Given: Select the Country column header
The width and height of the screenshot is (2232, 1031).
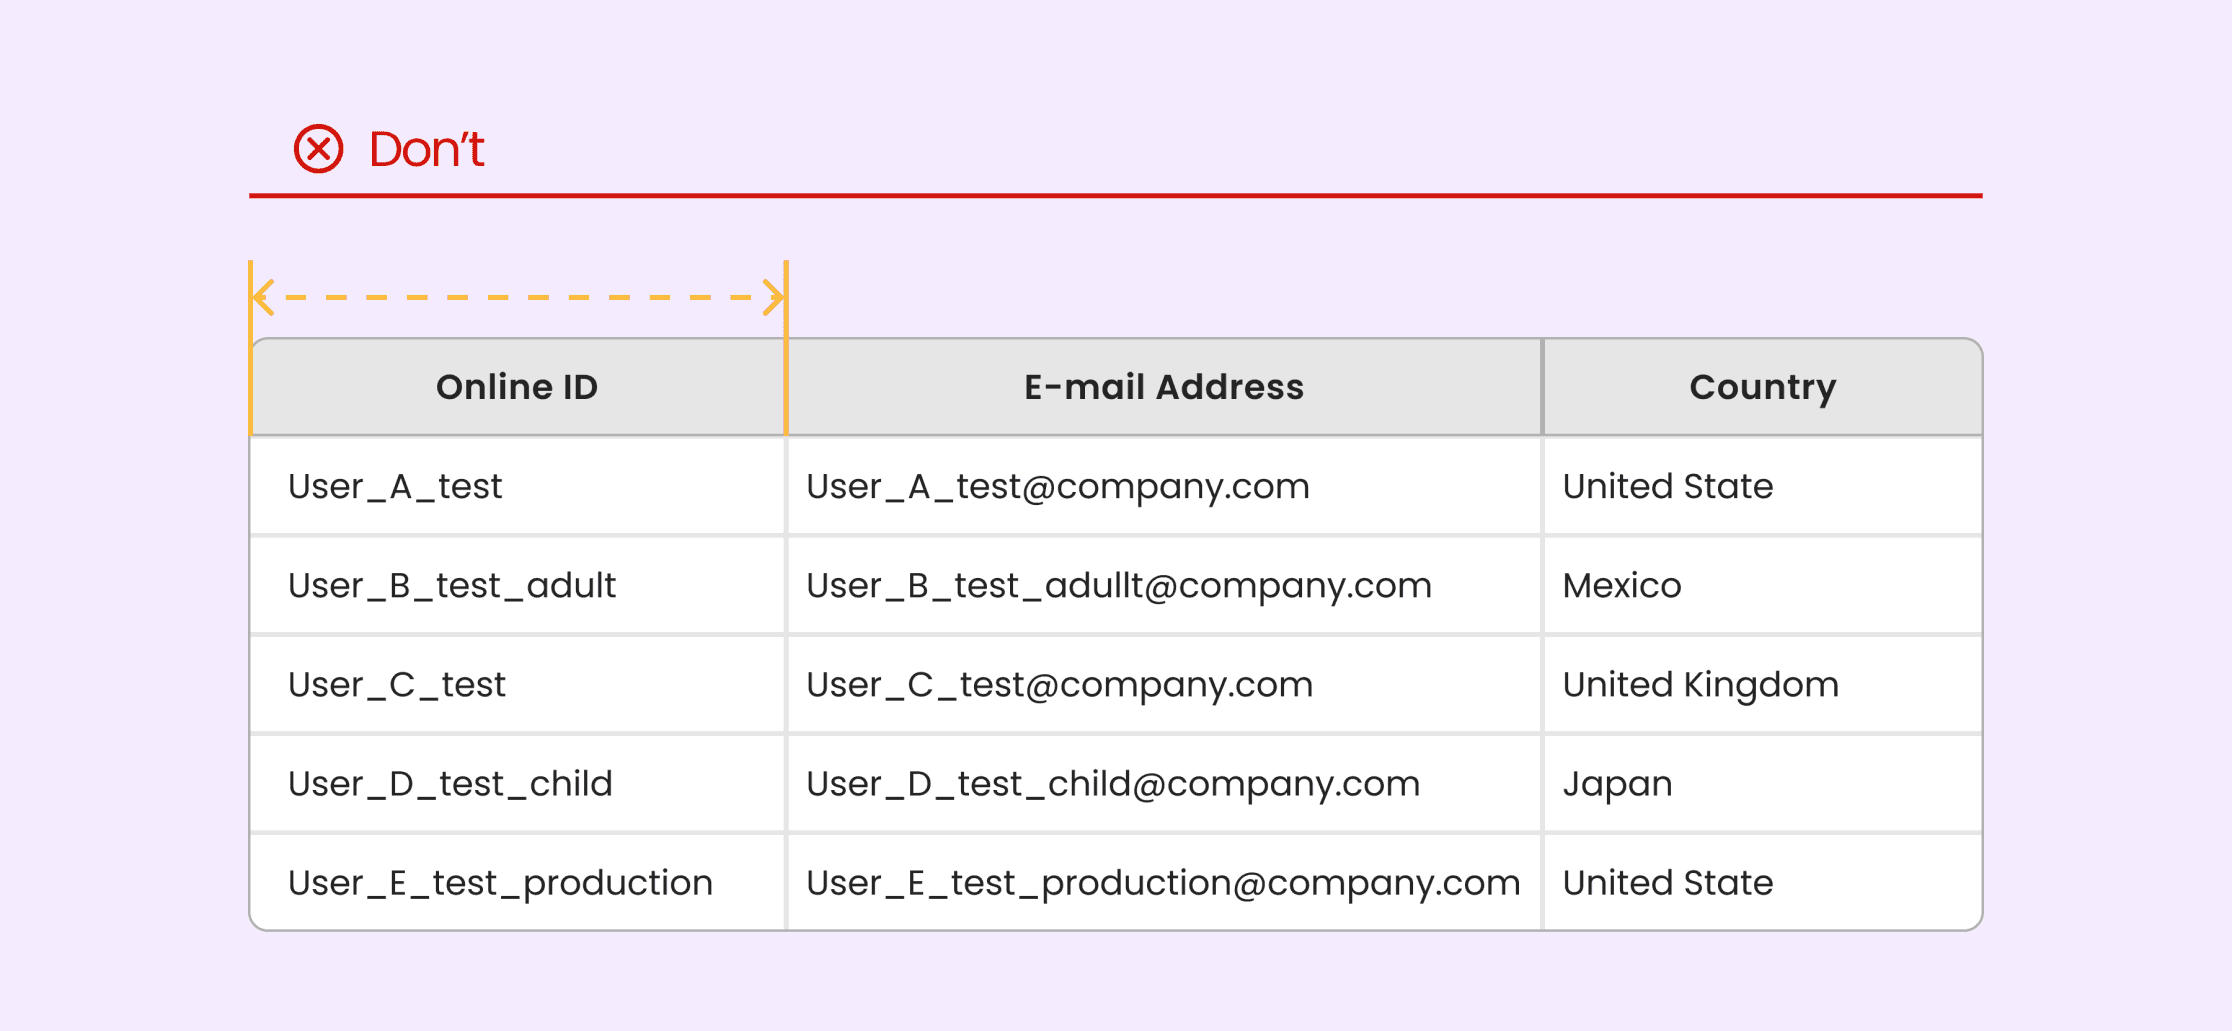Looking at the screenshot, I should coord(1763,387).
